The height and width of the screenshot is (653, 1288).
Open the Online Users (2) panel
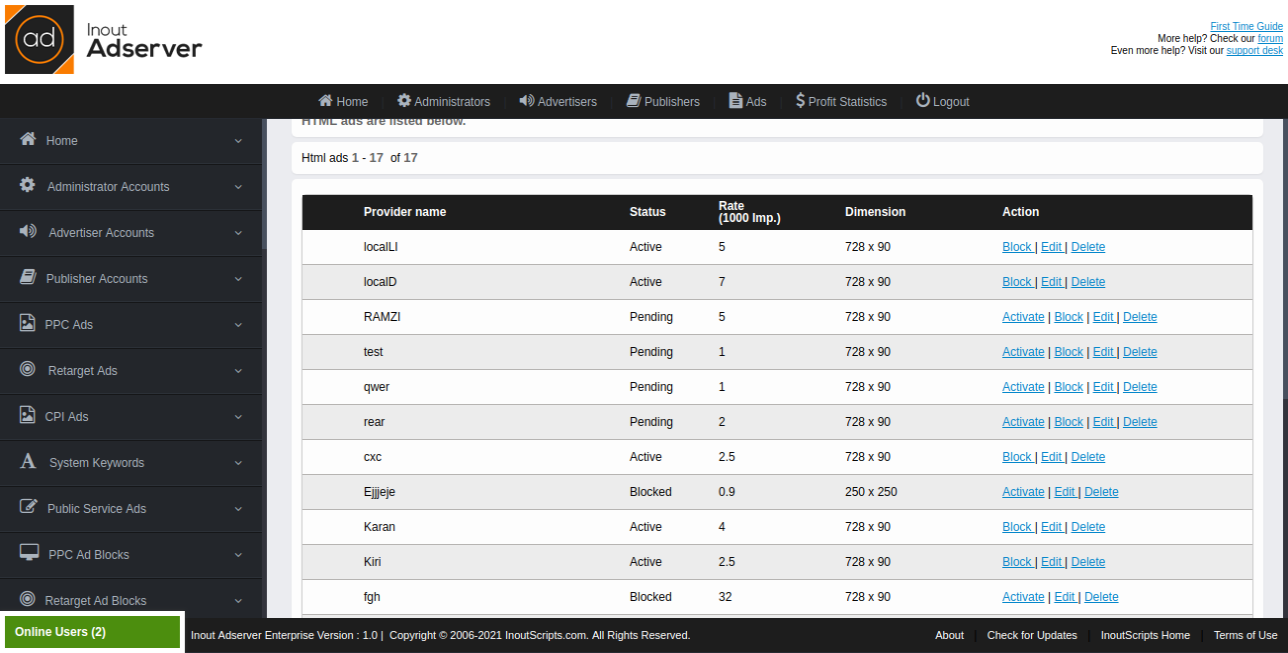click(x=92, y=632)
